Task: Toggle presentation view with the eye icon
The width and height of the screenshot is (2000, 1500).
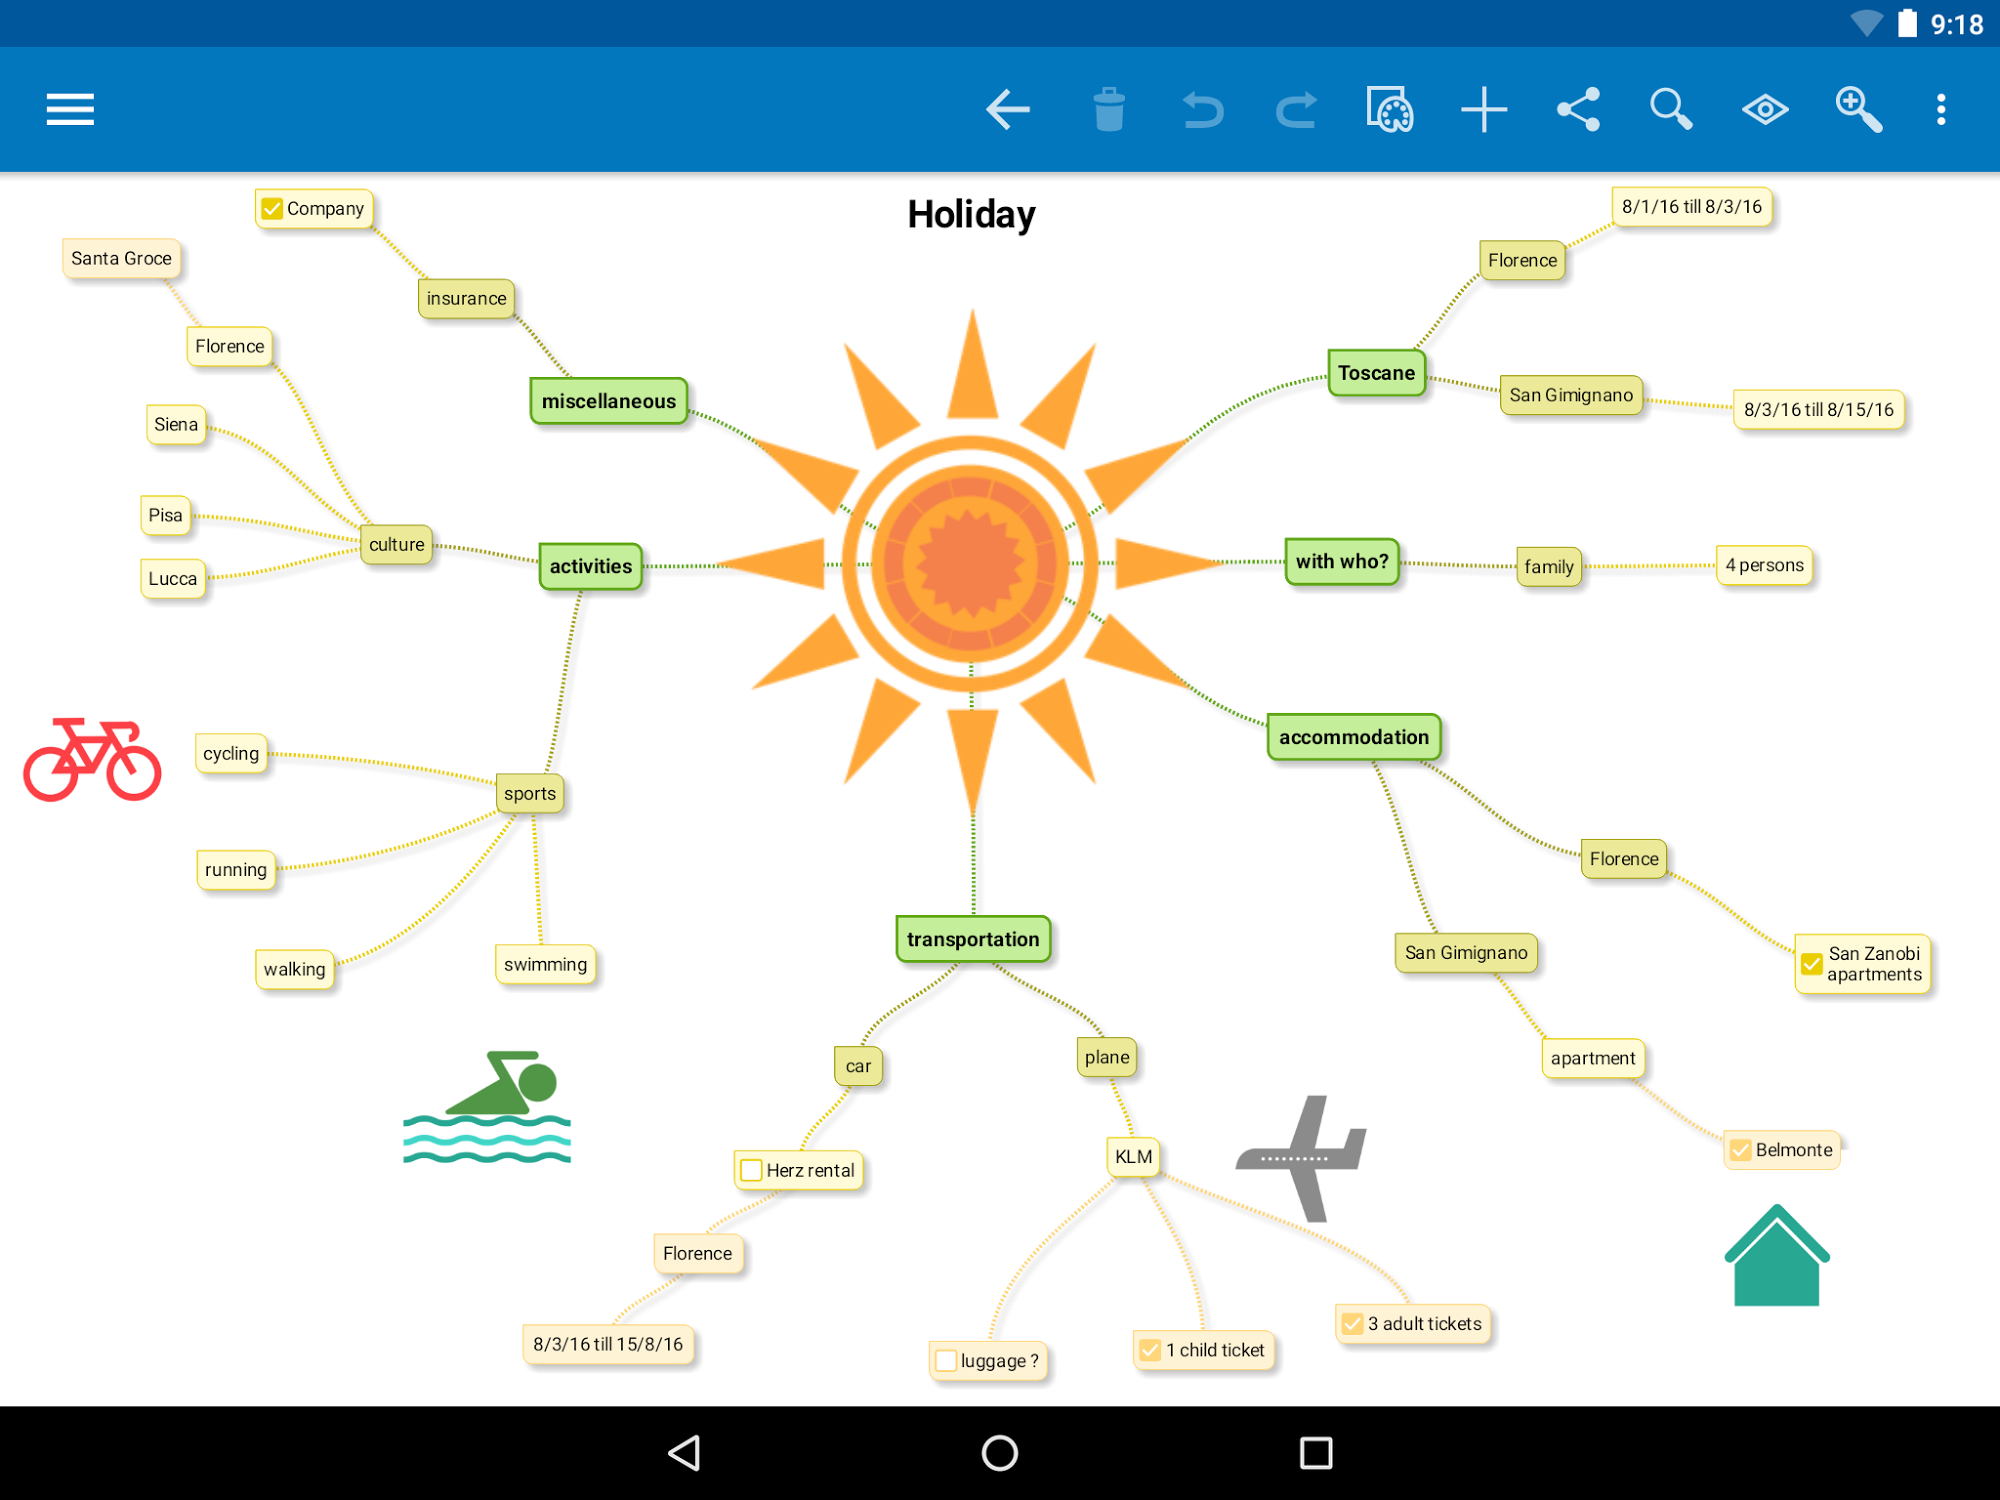Action: (x=1764, y=109)
